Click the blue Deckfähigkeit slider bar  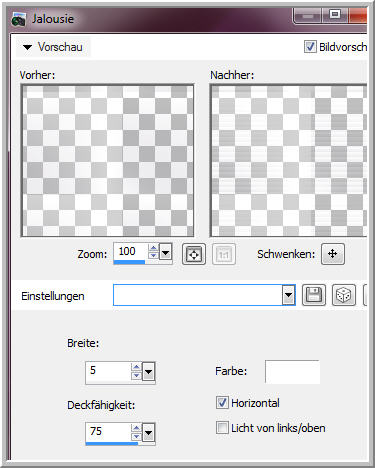(x=112, y=443)
